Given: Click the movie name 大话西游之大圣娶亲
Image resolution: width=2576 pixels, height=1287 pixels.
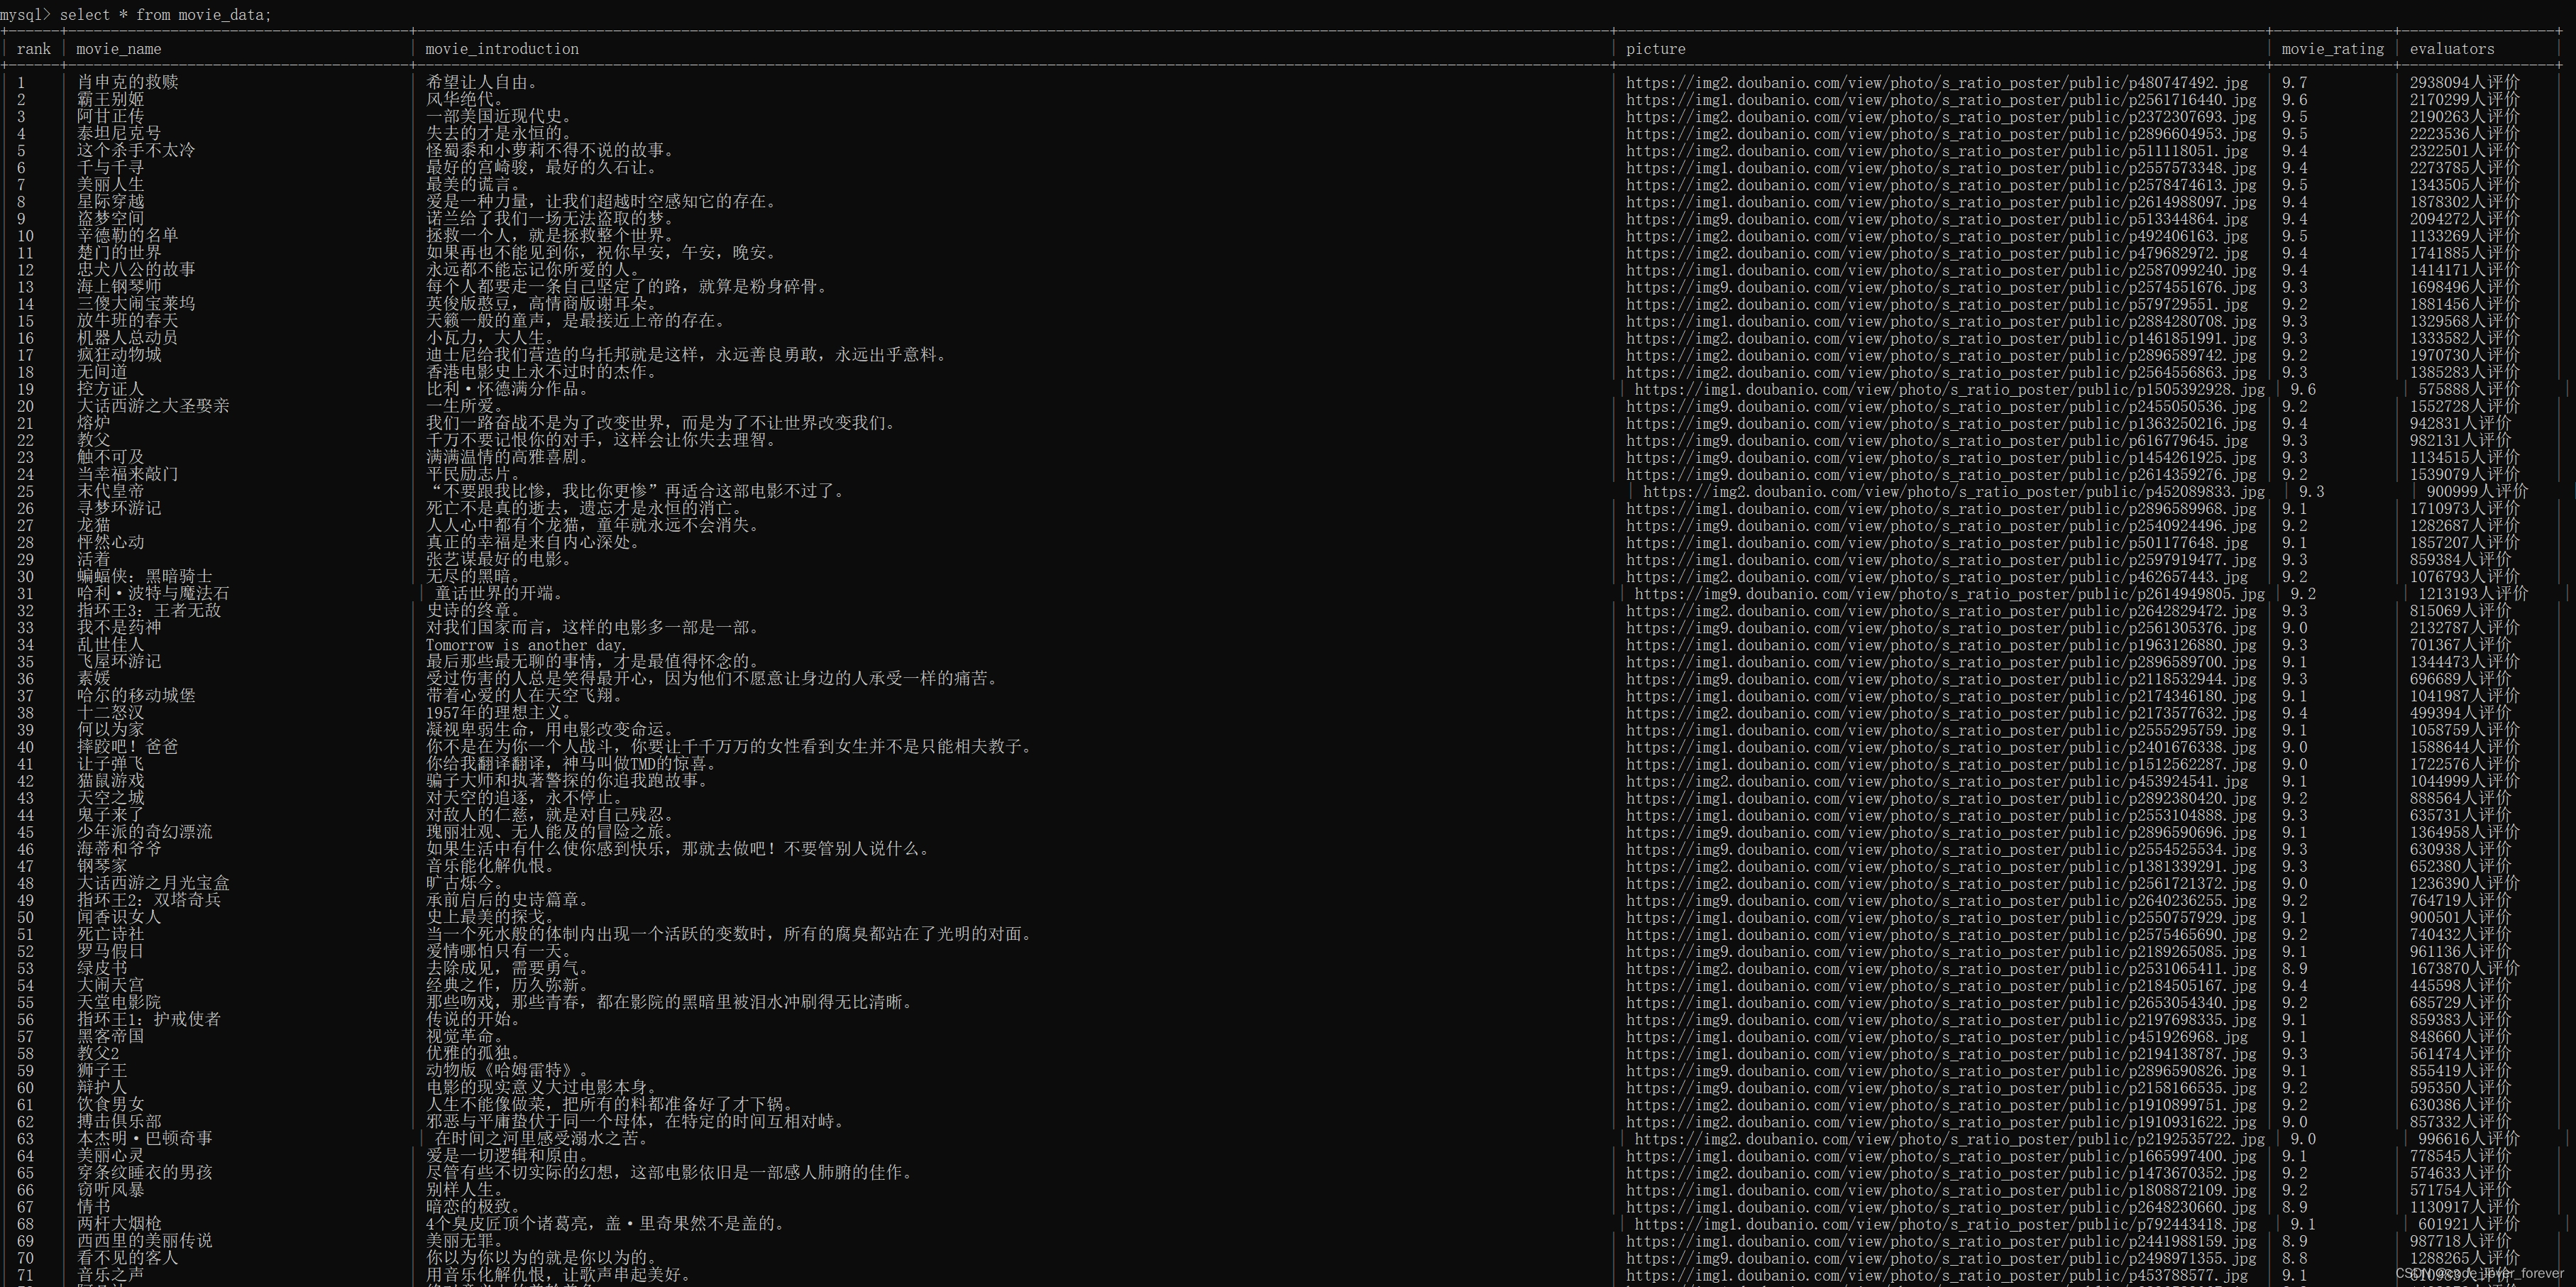Looking at the screenshot, I should pyautogui.click(x=153, y=406).
